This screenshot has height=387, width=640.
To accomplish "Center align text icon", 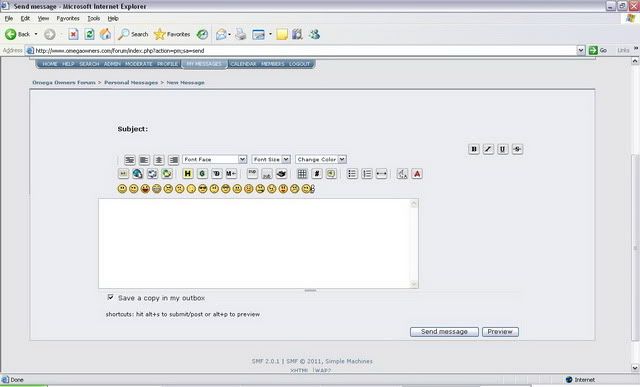I will click(x=159, y=160).
